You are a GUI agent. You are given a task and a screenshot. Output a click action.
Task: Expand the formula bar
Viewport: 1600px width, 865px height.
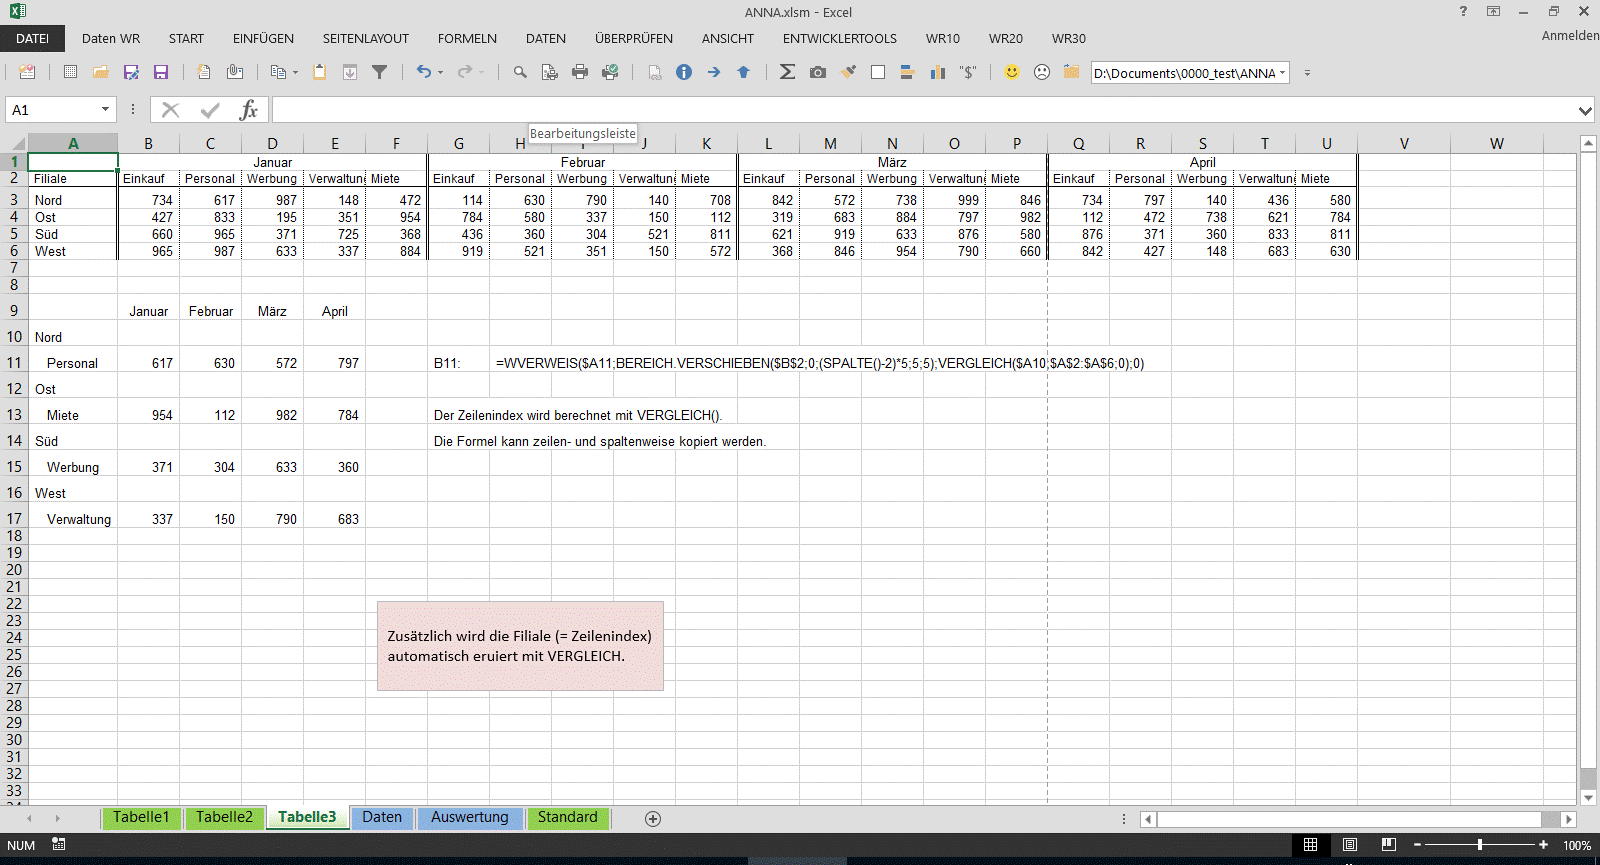(x=1585, y=110)
